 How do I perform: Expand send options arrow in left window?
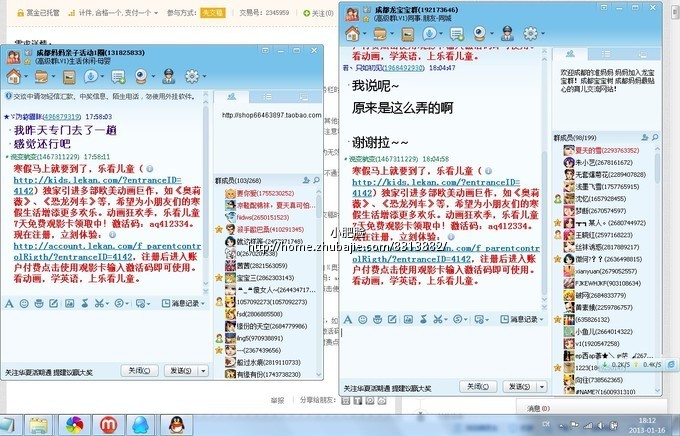(x=203, y=371)
